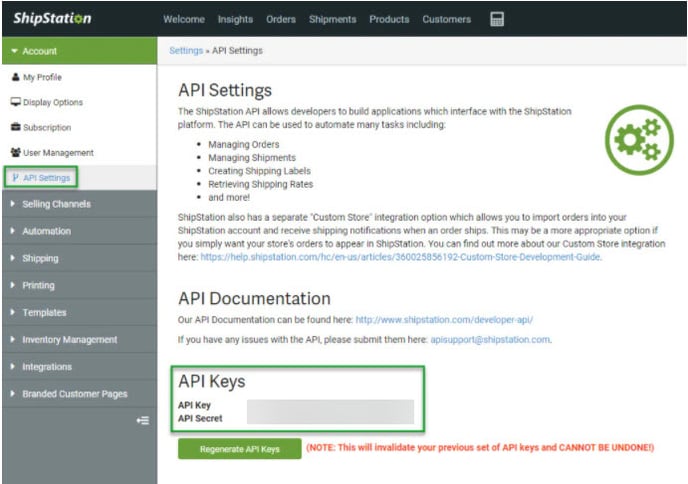Open the Customers tab
The height and width of the screenshot is (484, 688).
coord(447,19)
